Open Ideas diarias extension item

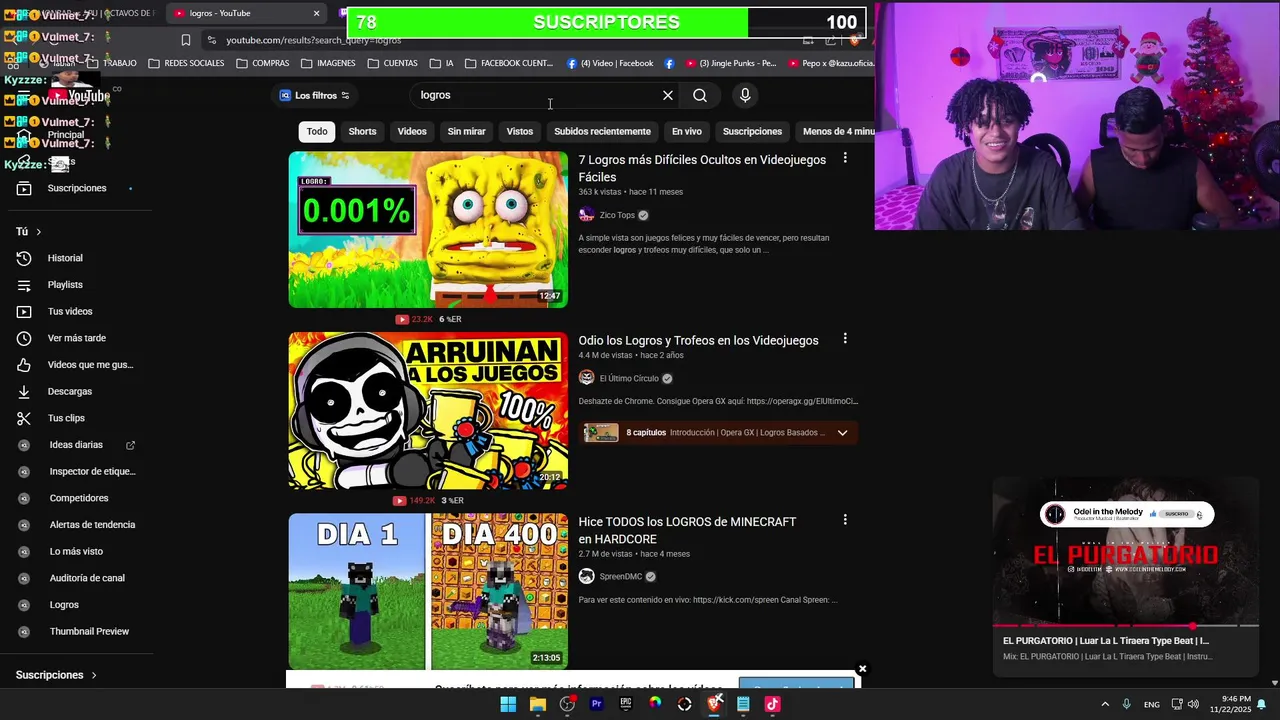click(76, 445)
